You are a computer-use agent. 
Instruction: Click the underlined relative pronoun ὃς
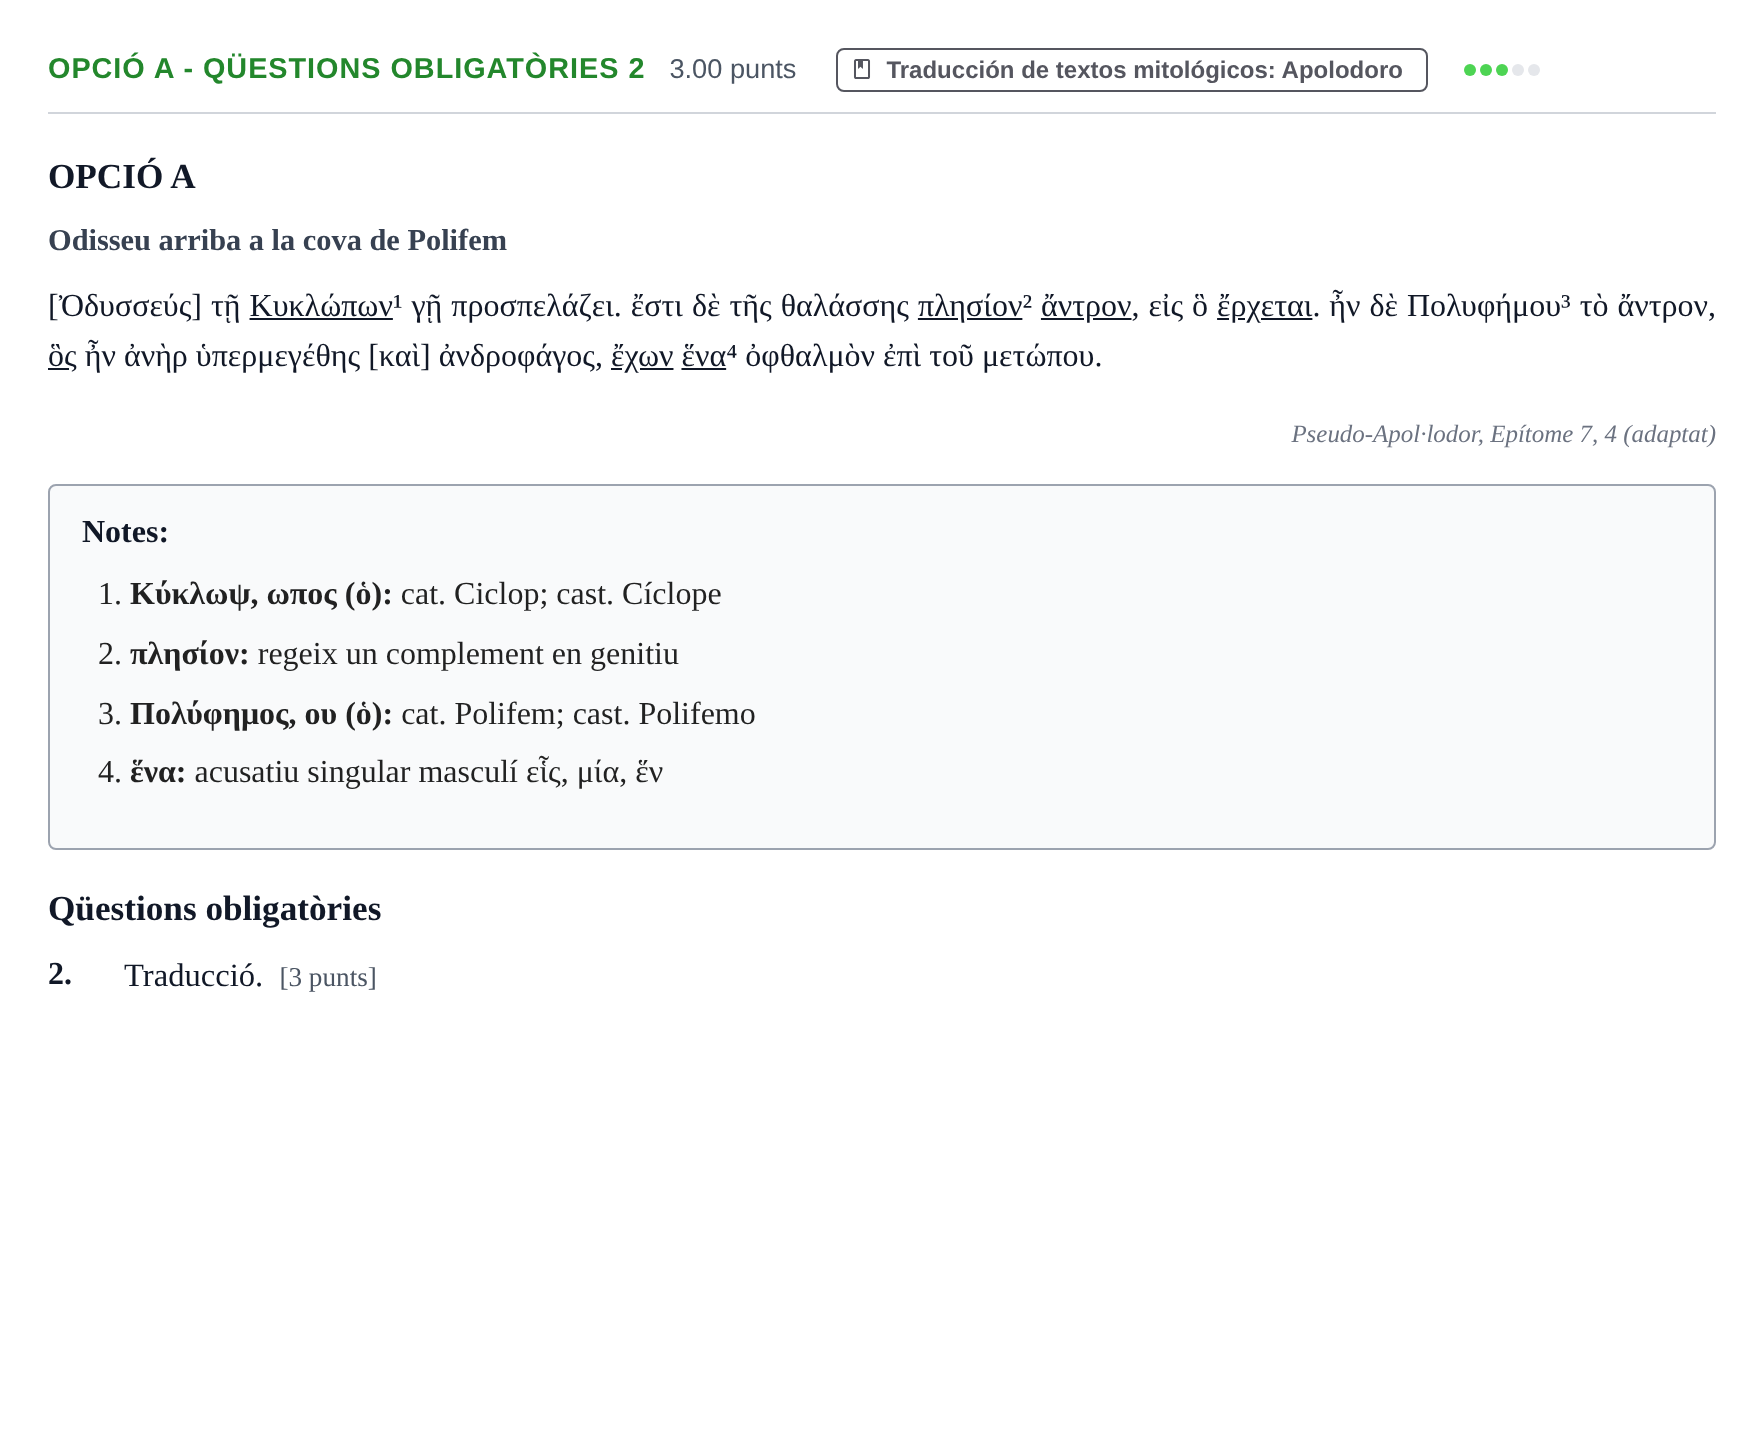[x=62, y=356]
